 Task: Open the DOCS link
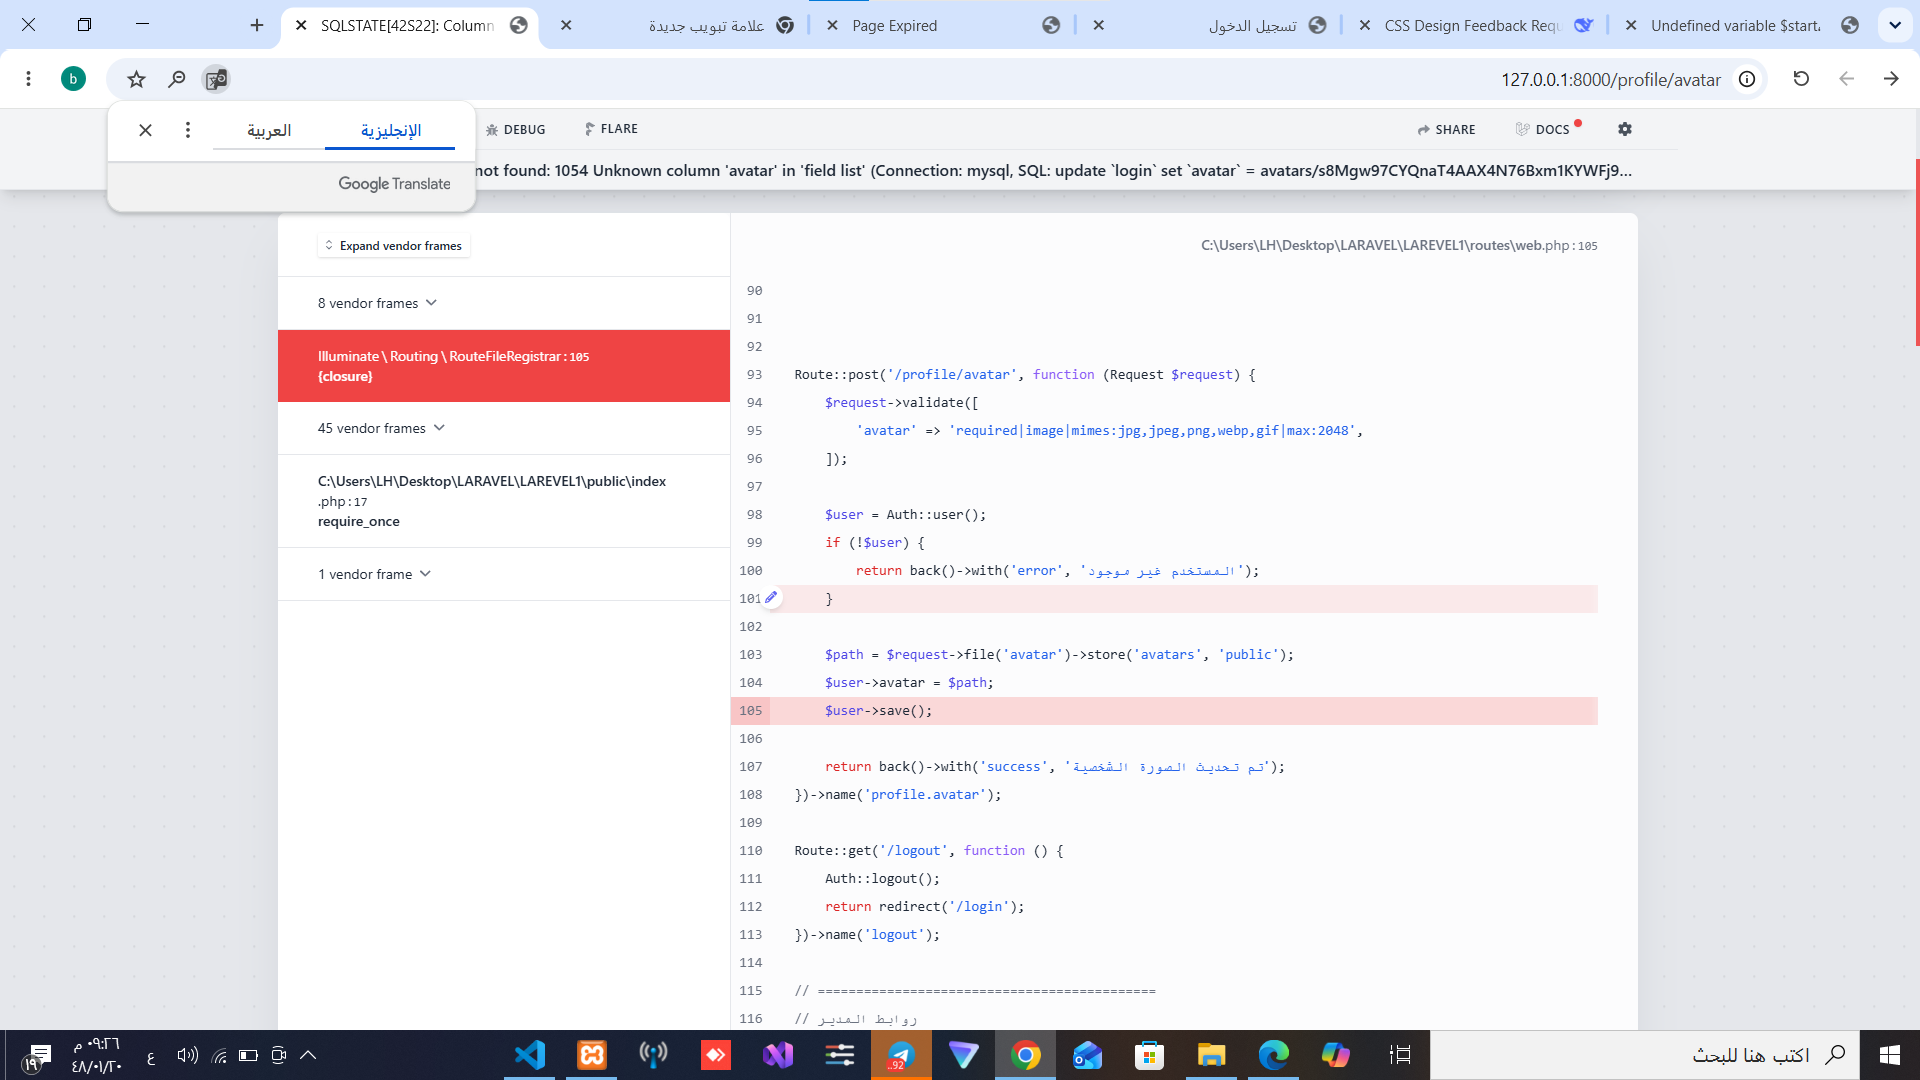[1543, 129]
